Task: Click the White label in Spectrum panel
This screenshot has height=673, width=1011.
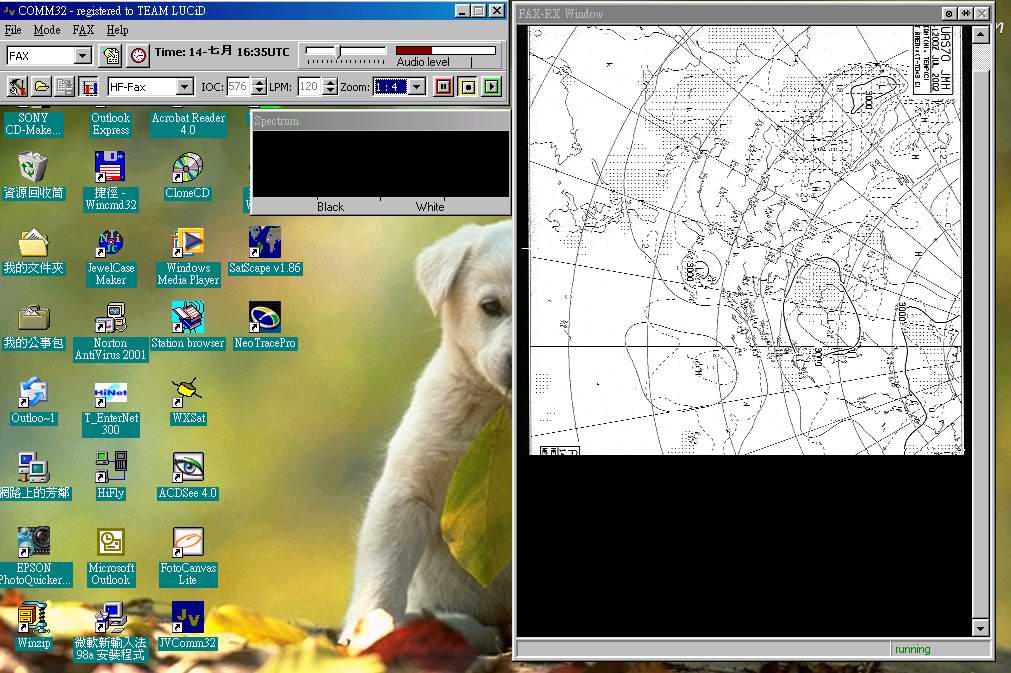Action: [x=429, y=207]
